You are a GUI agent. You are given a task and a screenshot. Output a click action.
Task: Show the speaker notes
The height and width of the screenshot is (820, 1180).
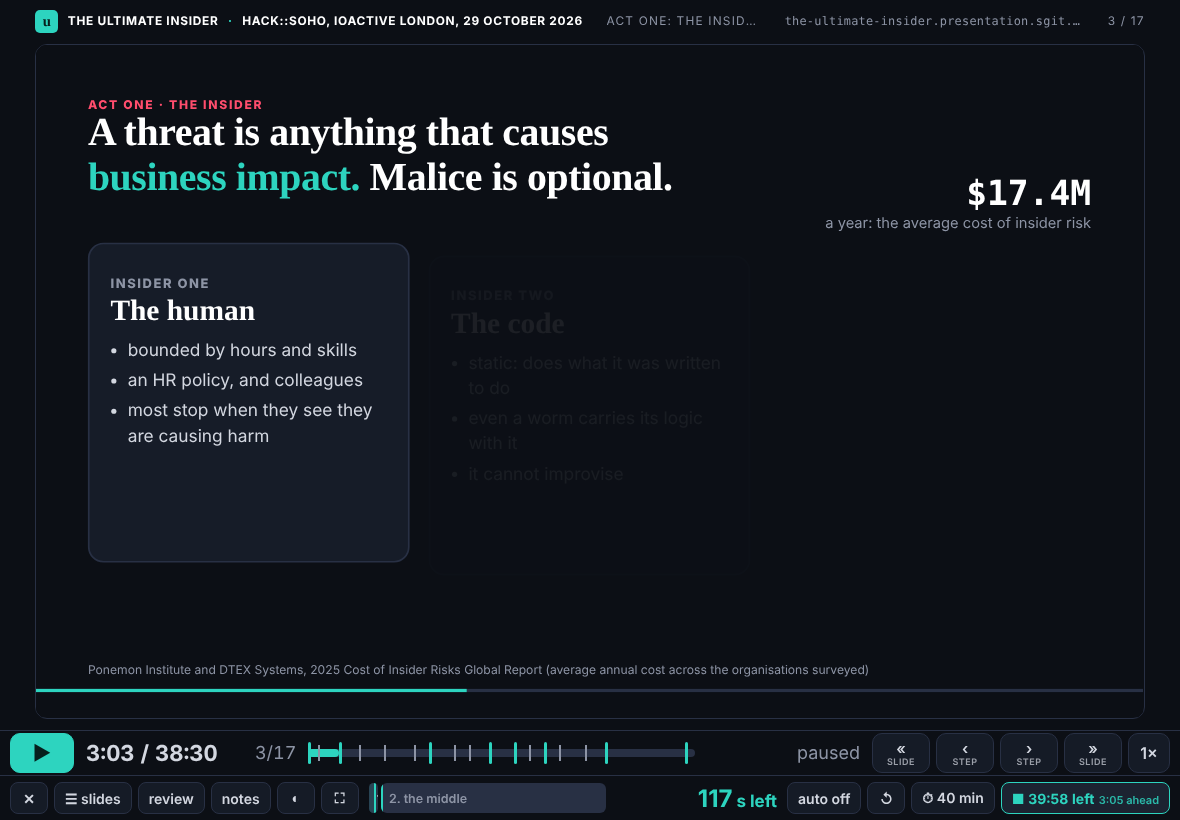point(240,798)
